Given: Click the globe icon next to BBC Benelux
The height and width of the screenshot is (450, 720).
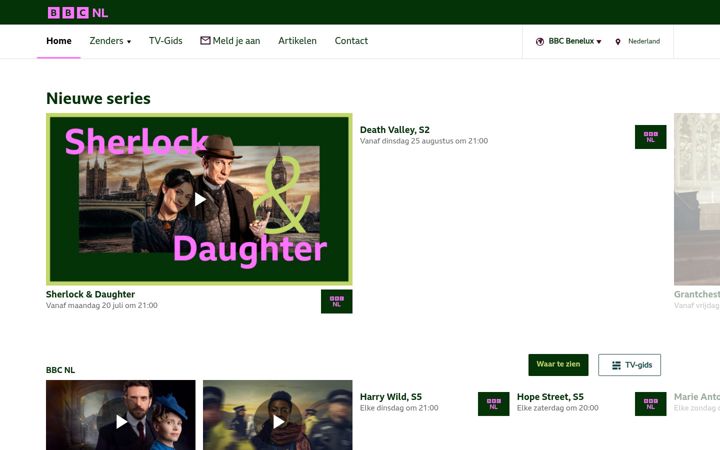Looking at the screenshot, I should (540, 41).
